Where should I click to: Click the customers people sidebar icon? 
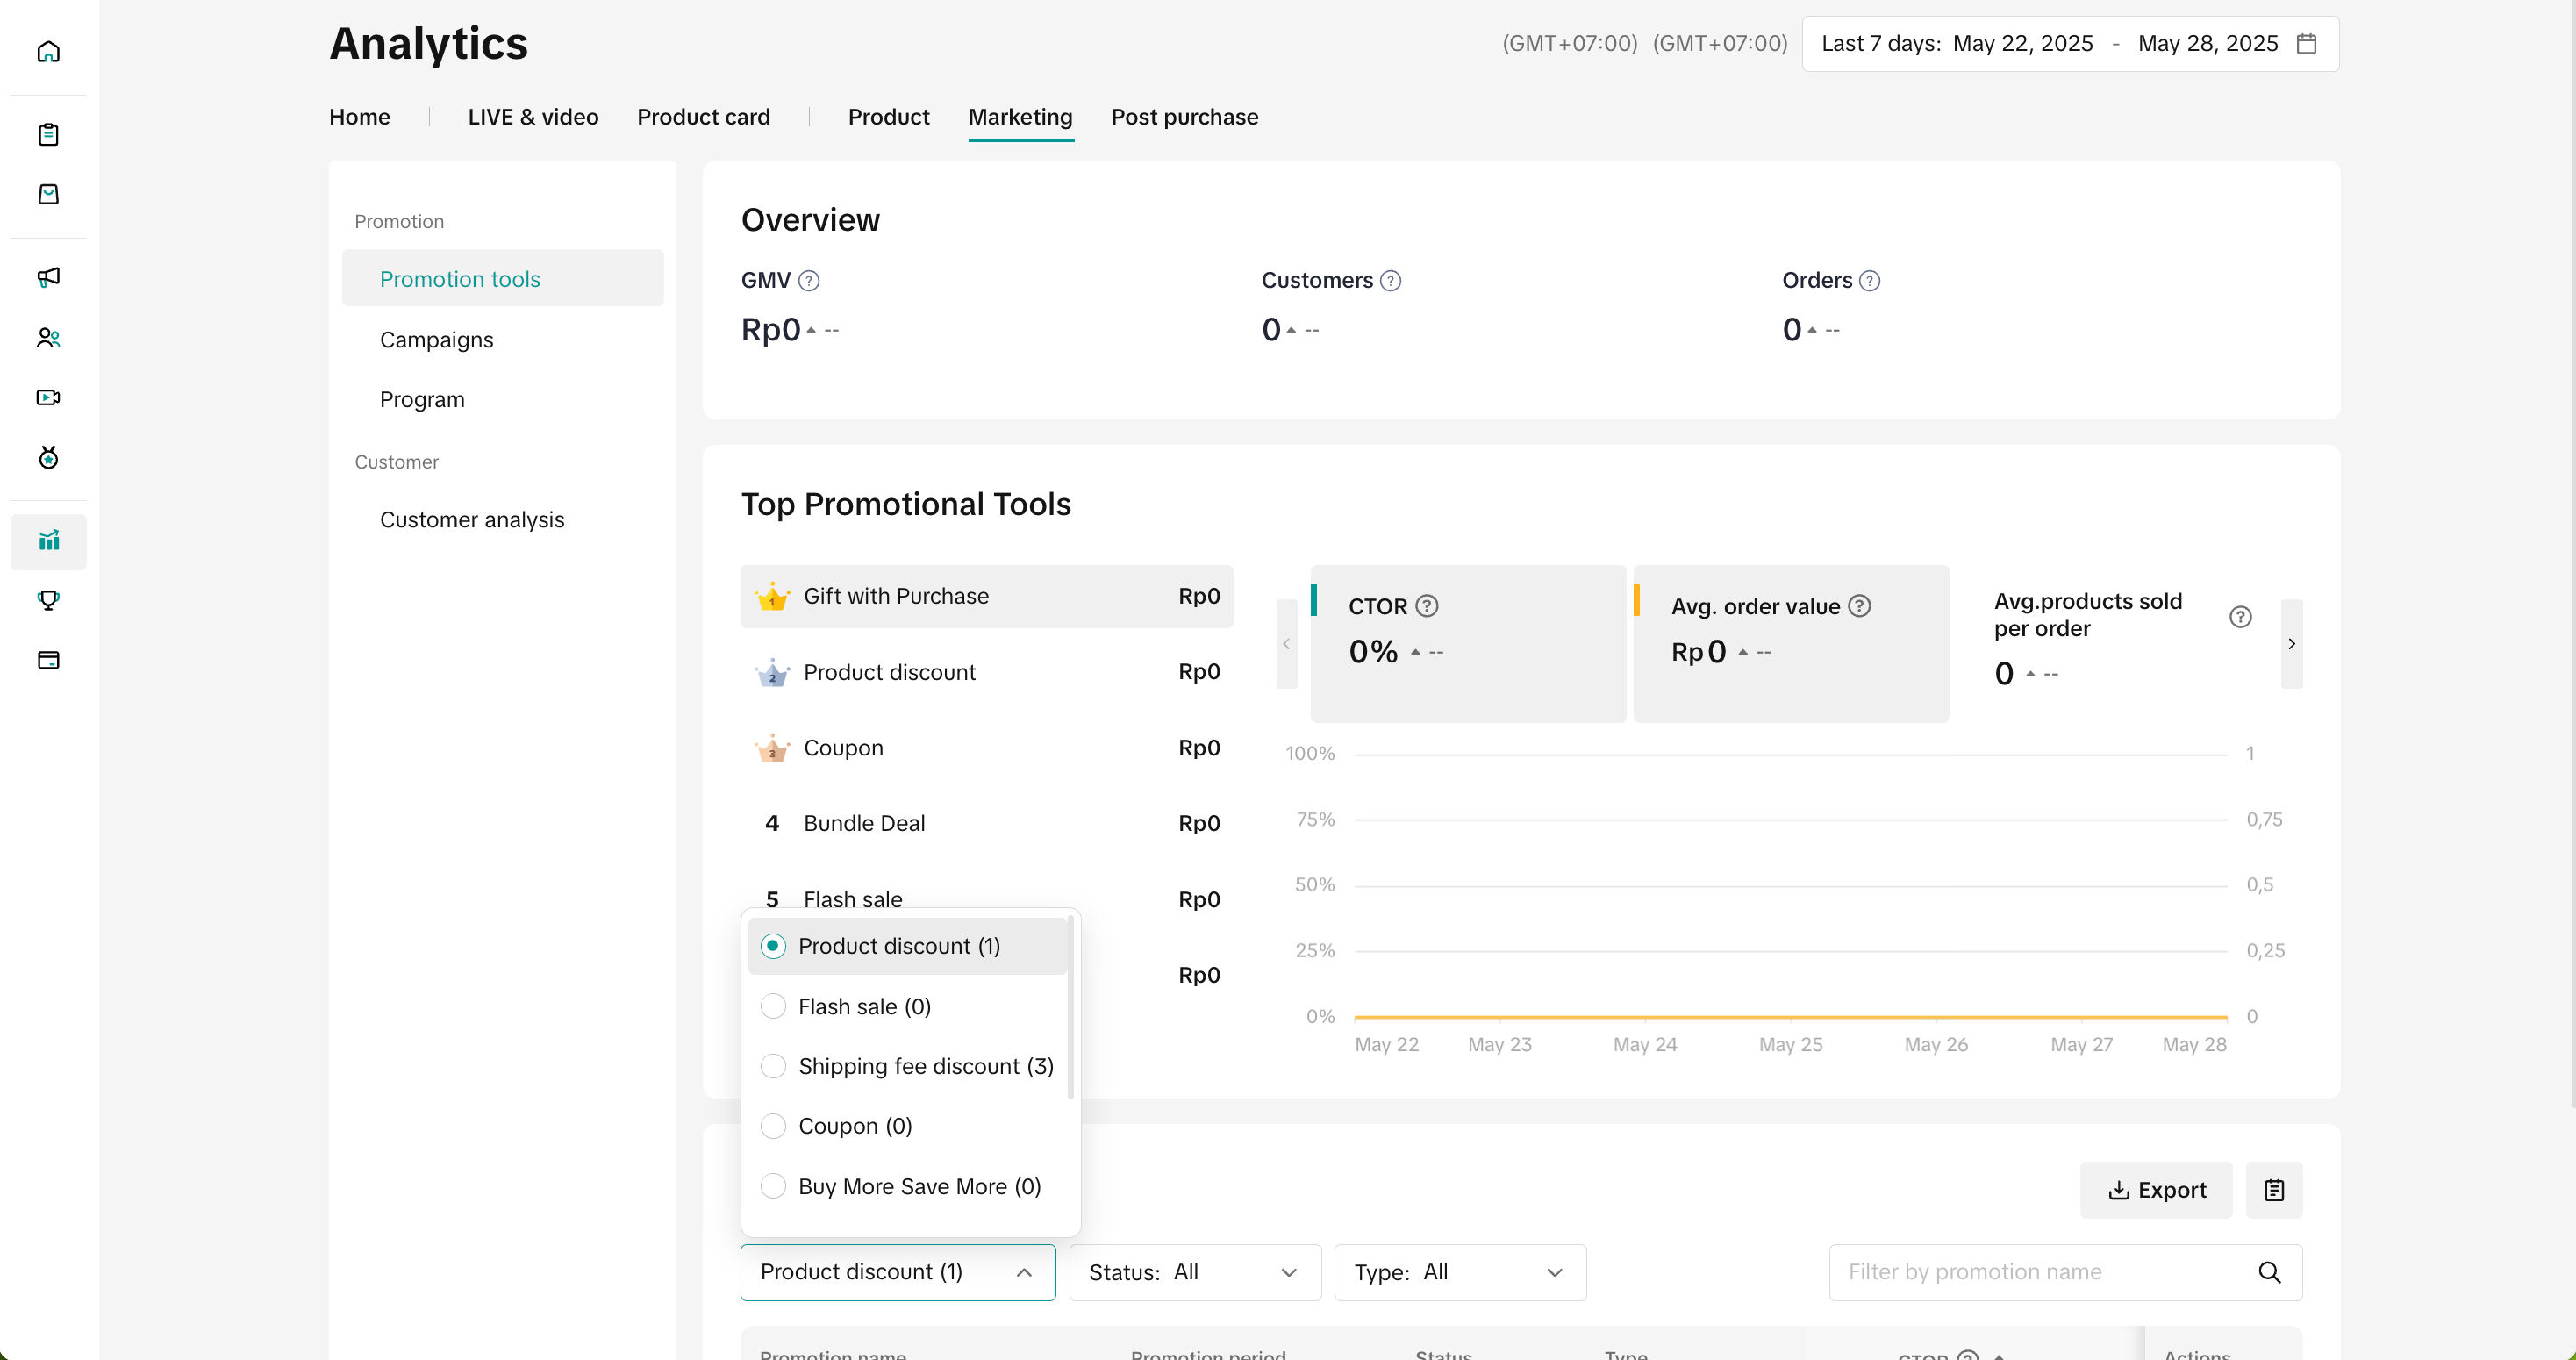(48, 338)
